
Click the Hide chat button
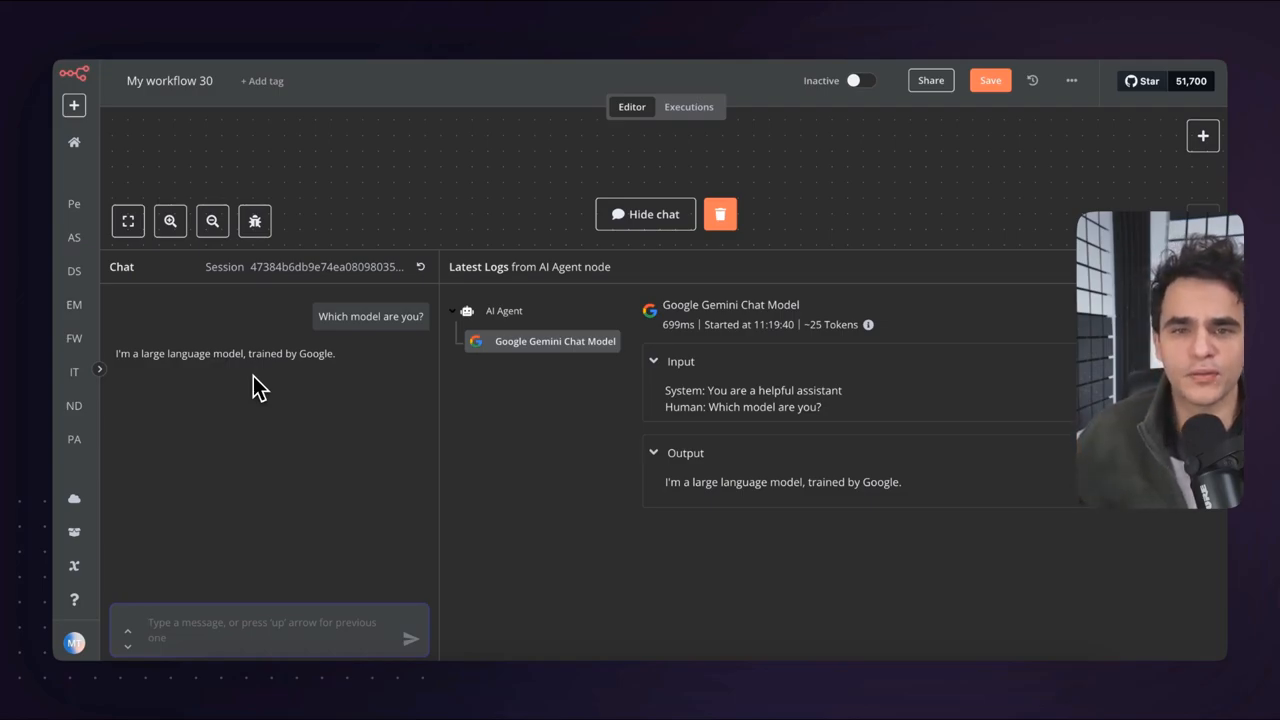(x=646, y=214)
